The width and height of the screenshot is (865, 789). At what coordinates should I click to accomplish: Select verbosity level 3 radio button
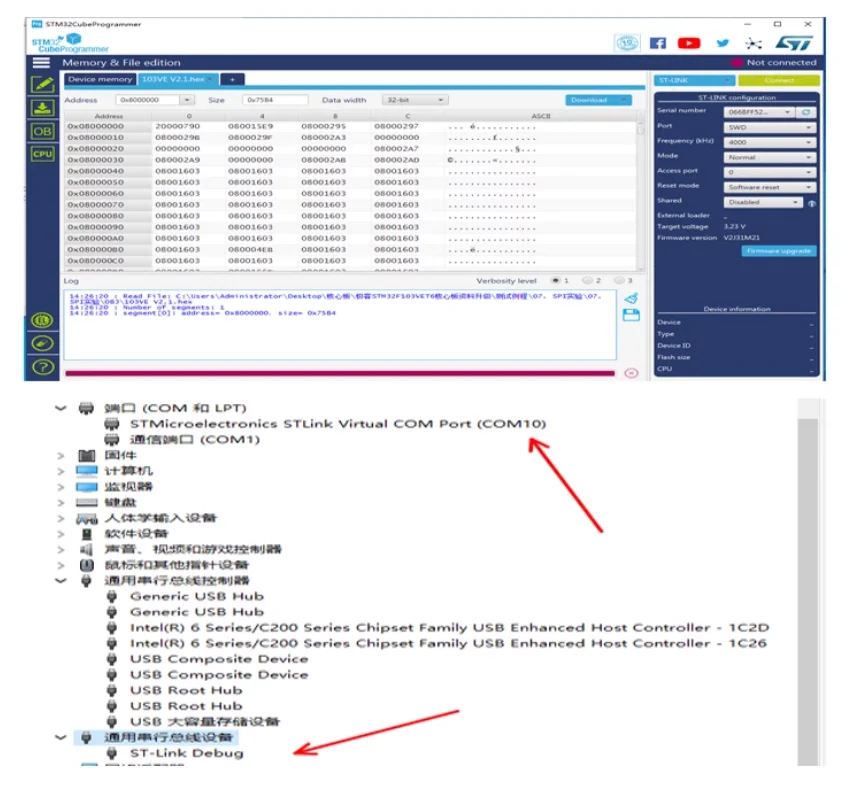(619, 280)
